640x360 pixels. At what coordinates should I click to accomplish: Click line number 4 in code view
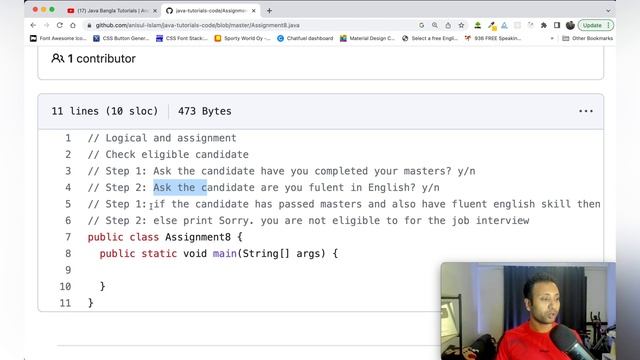tap(68, 188)
